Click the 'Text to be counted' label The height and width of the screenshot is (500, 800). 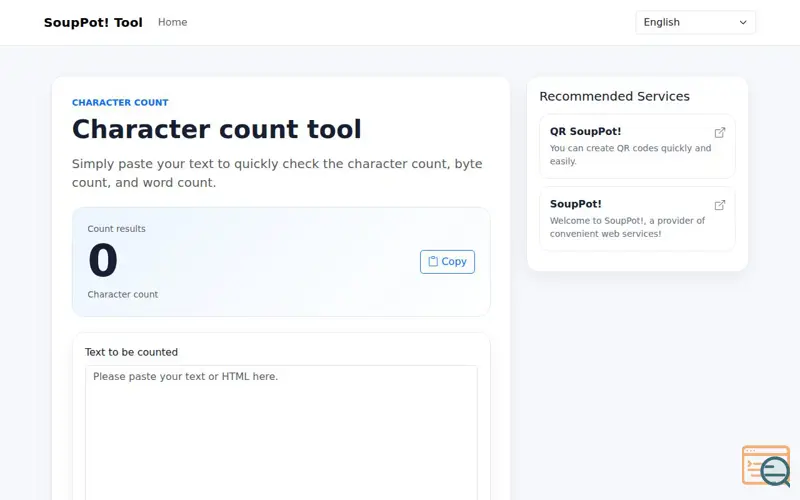click(131, 352)
